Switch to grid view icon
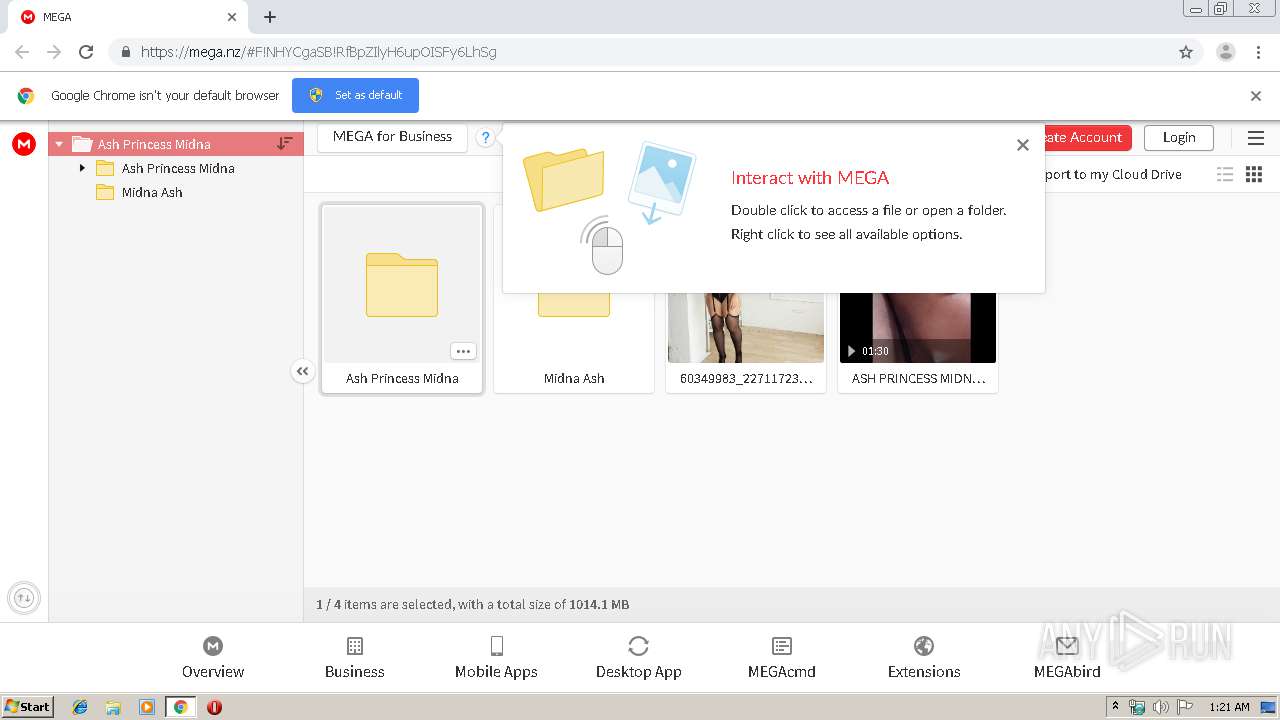Viewport: 1280px width, 720px height. 1254,174
